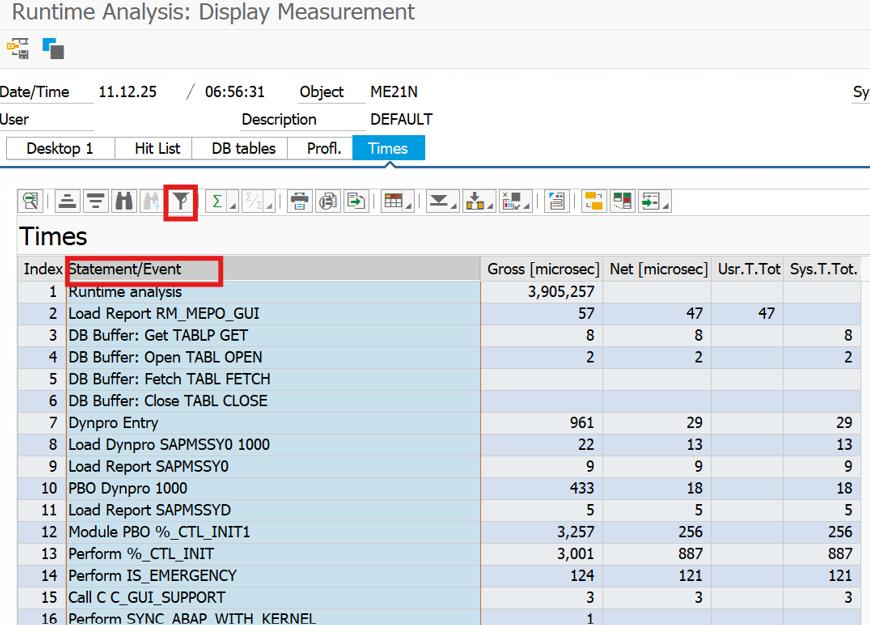This screenshot has width=870, height=625.
Task: Select the Statement/Event column header
Action: pyautogui.click(x=273, y=269)
